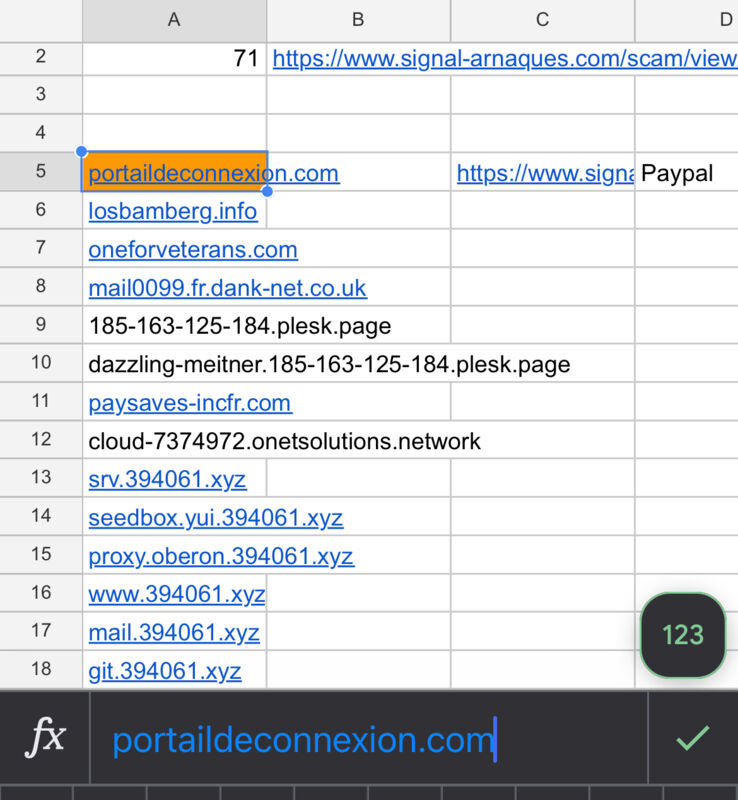The height and width of the screenshot is (800, 738).
Task: Open the git.394061.xyz link
Action: click(x=164, y=671)
